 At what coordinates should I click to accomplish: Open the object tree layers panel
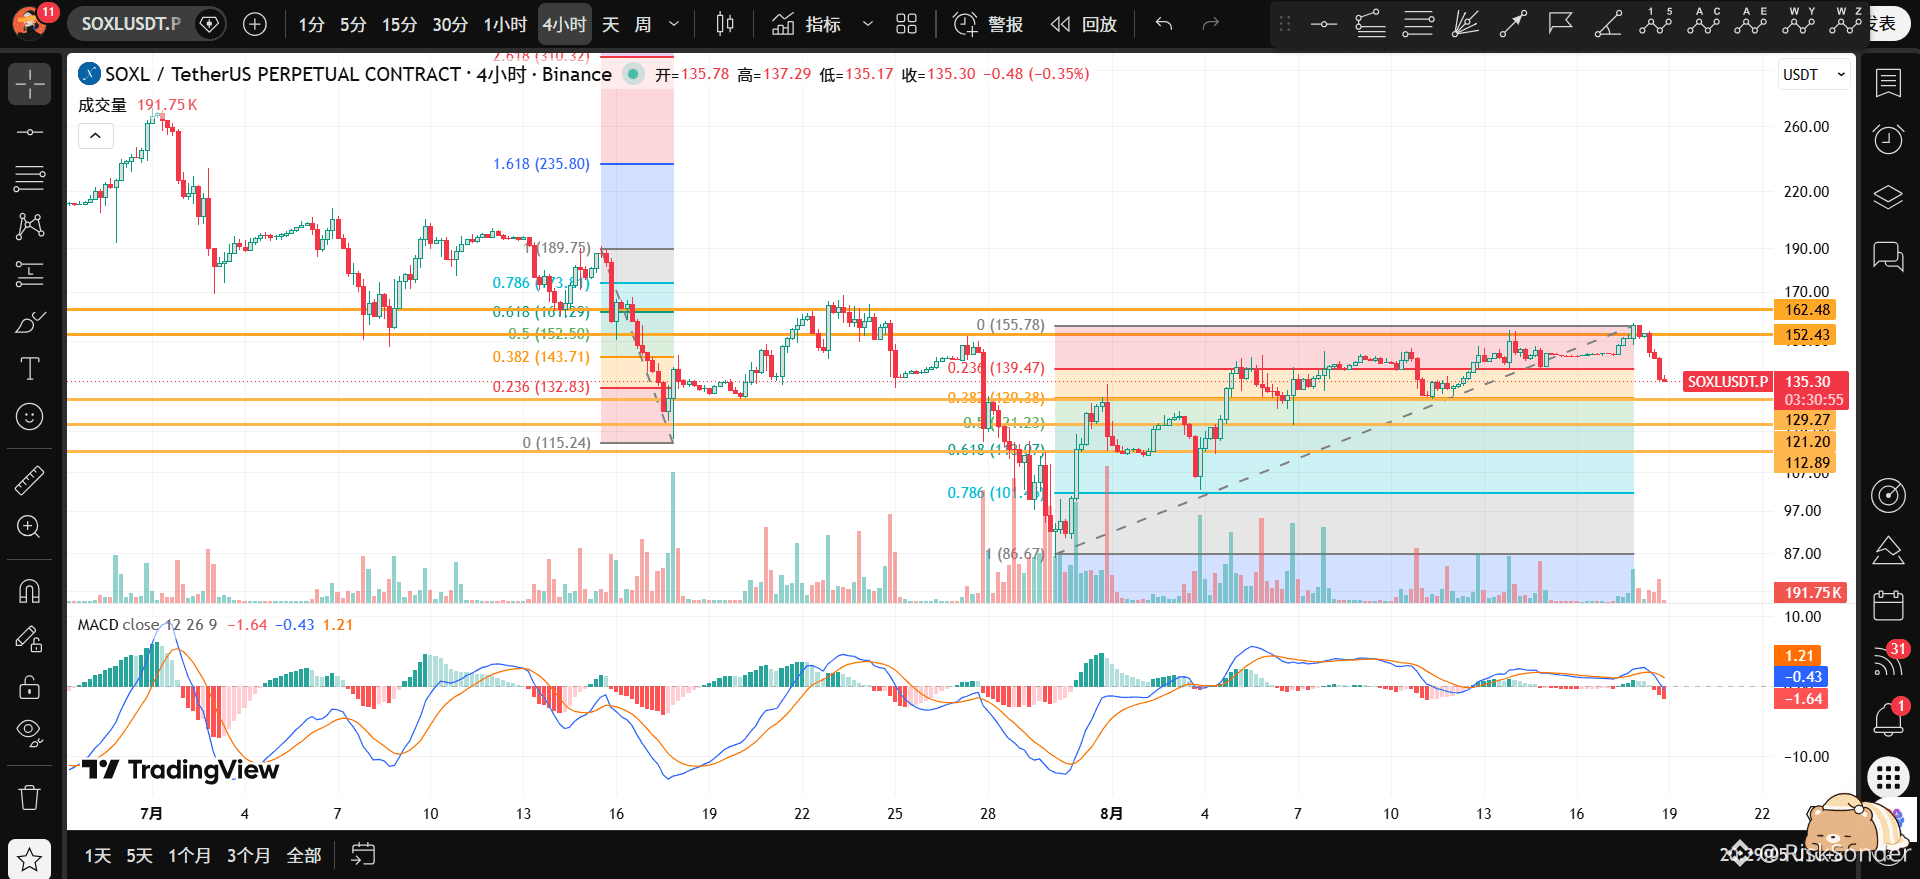[1888, 197]
